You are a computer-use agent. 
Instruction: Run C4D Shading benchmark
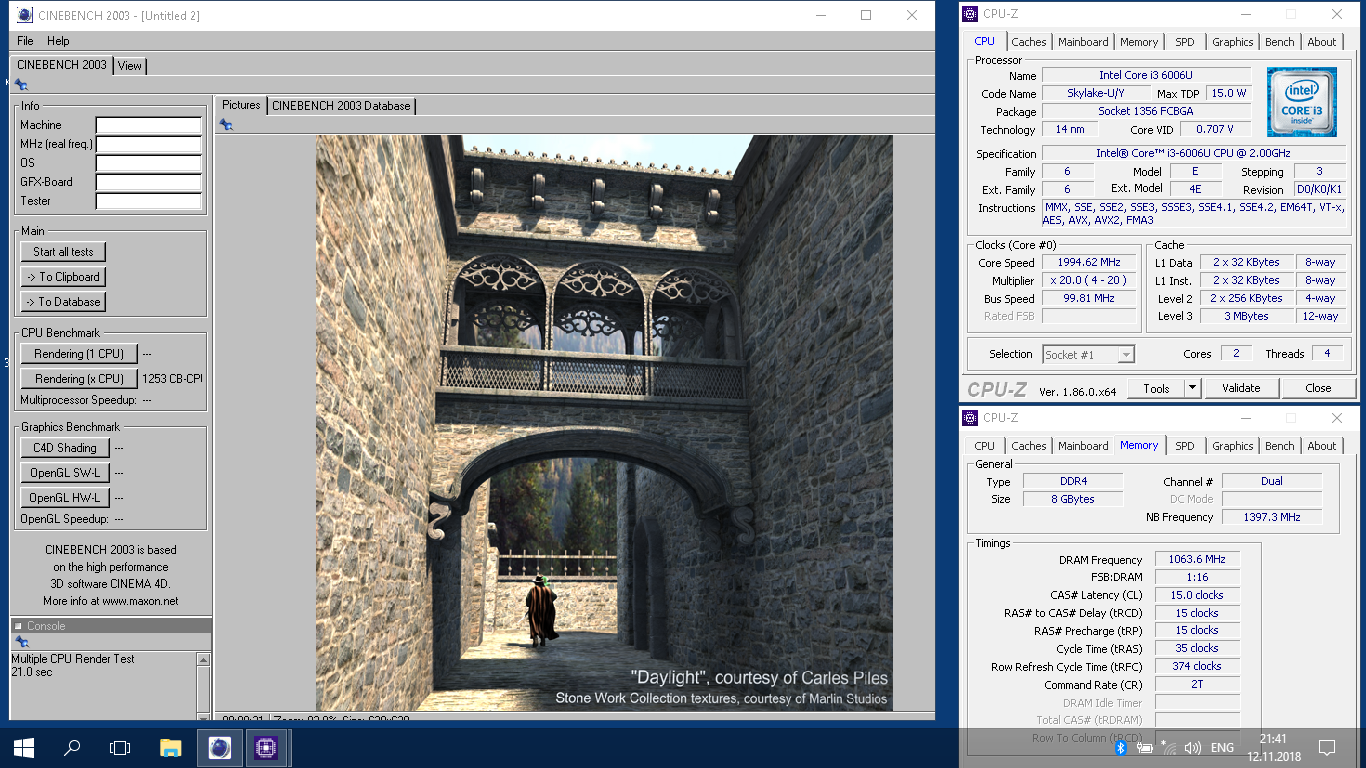pyautogui.click(x=65, y=448)
